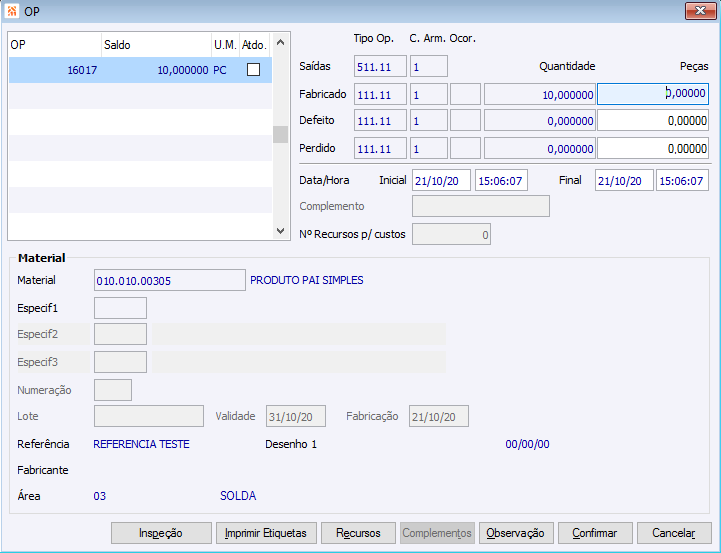Click the Lote field
Screen dimensions: 721x553
[149, 416]
